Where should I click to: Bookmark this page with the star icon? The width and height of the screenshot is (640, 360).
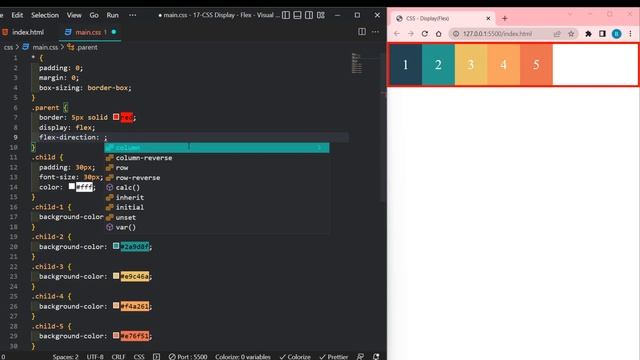pyautogui.click(x=571, y=34)
